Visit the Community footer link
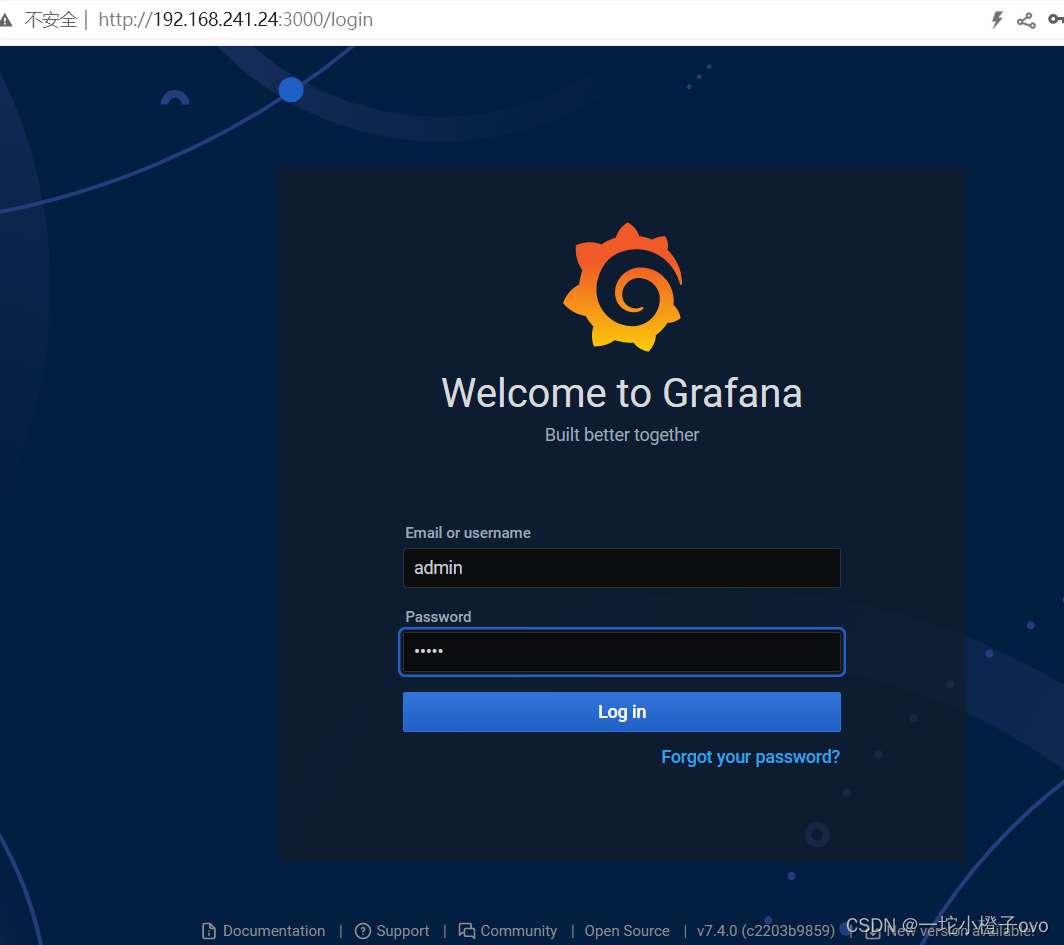1064x945 pixels. click(x=518, y=931)
